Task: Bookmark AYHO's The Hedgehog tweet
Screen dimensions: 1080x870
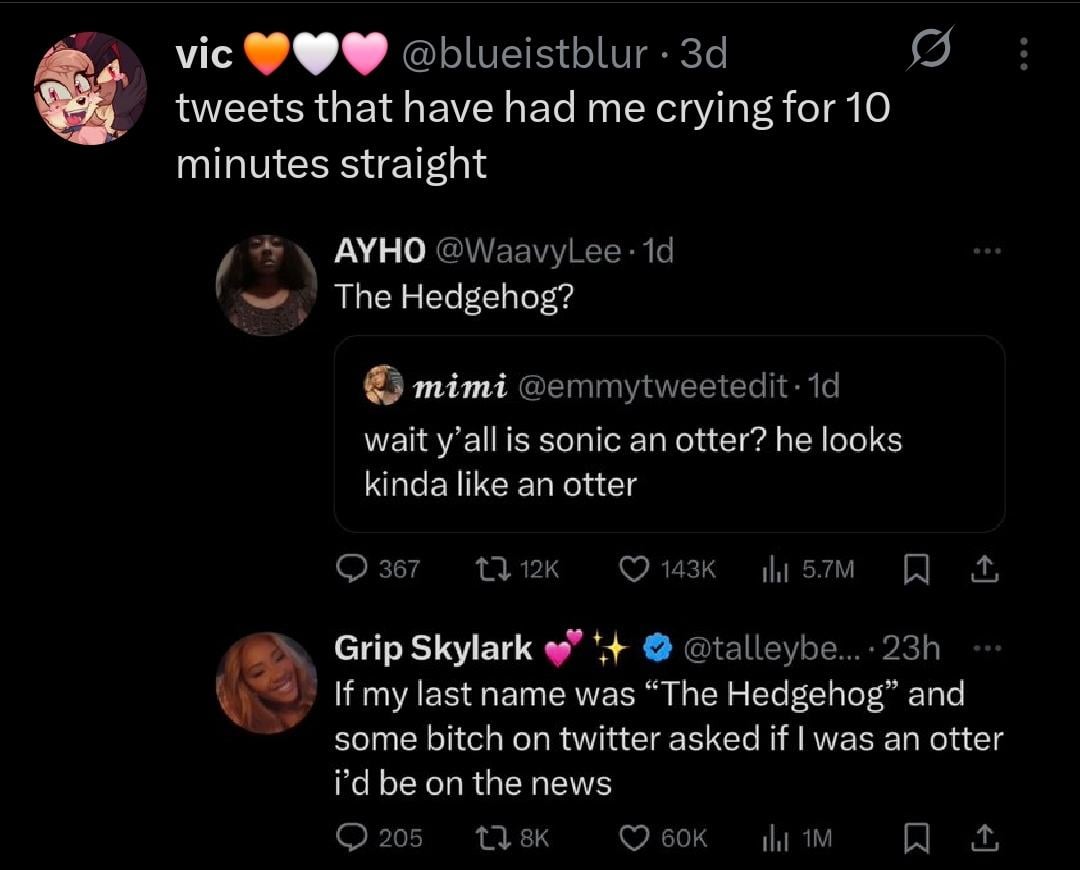Action: pyautogui.click(x=916, y=570)
